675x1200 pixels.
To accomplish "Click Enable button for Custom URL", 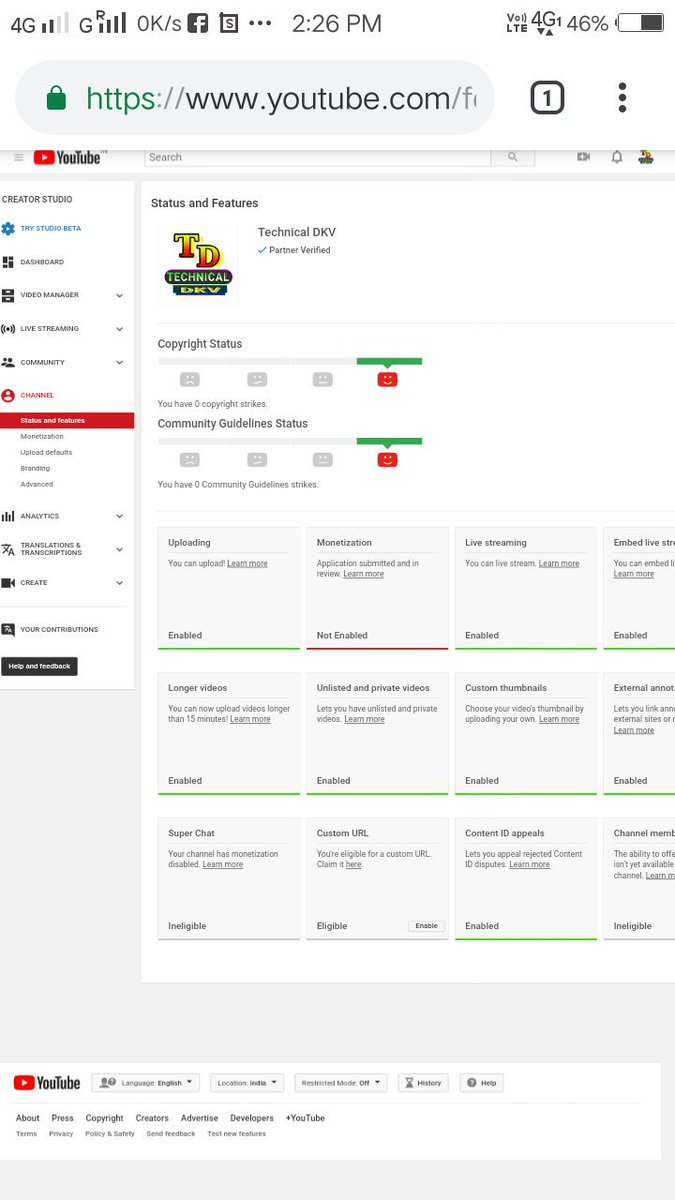I will click(x=427, y=926).
